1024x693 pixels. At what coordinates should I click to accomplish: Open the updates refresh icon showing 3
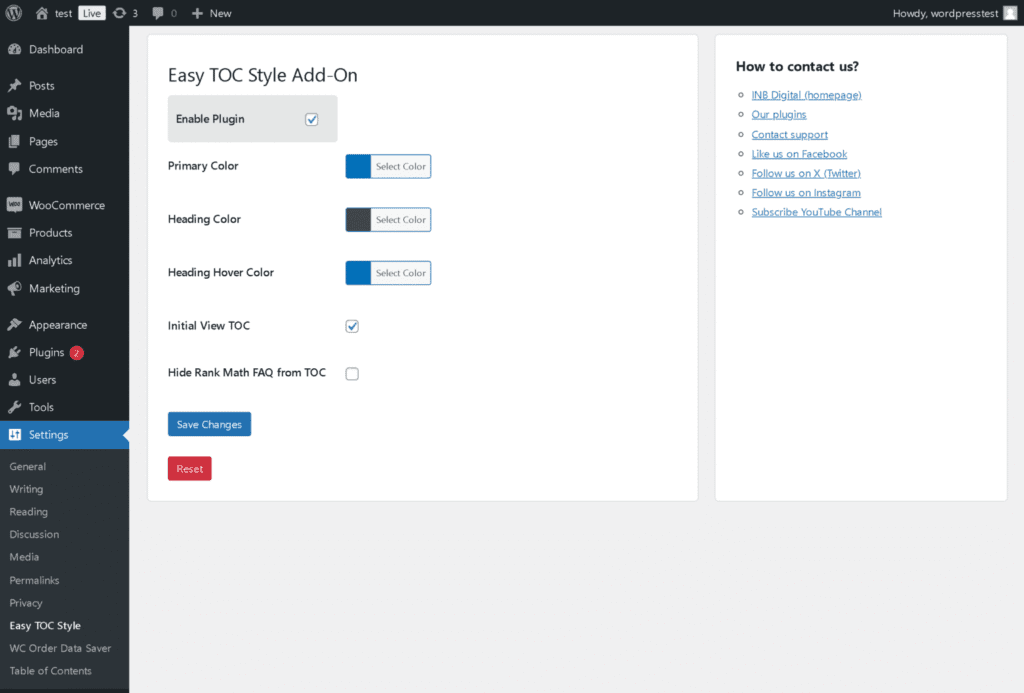[x=122, y=13]
